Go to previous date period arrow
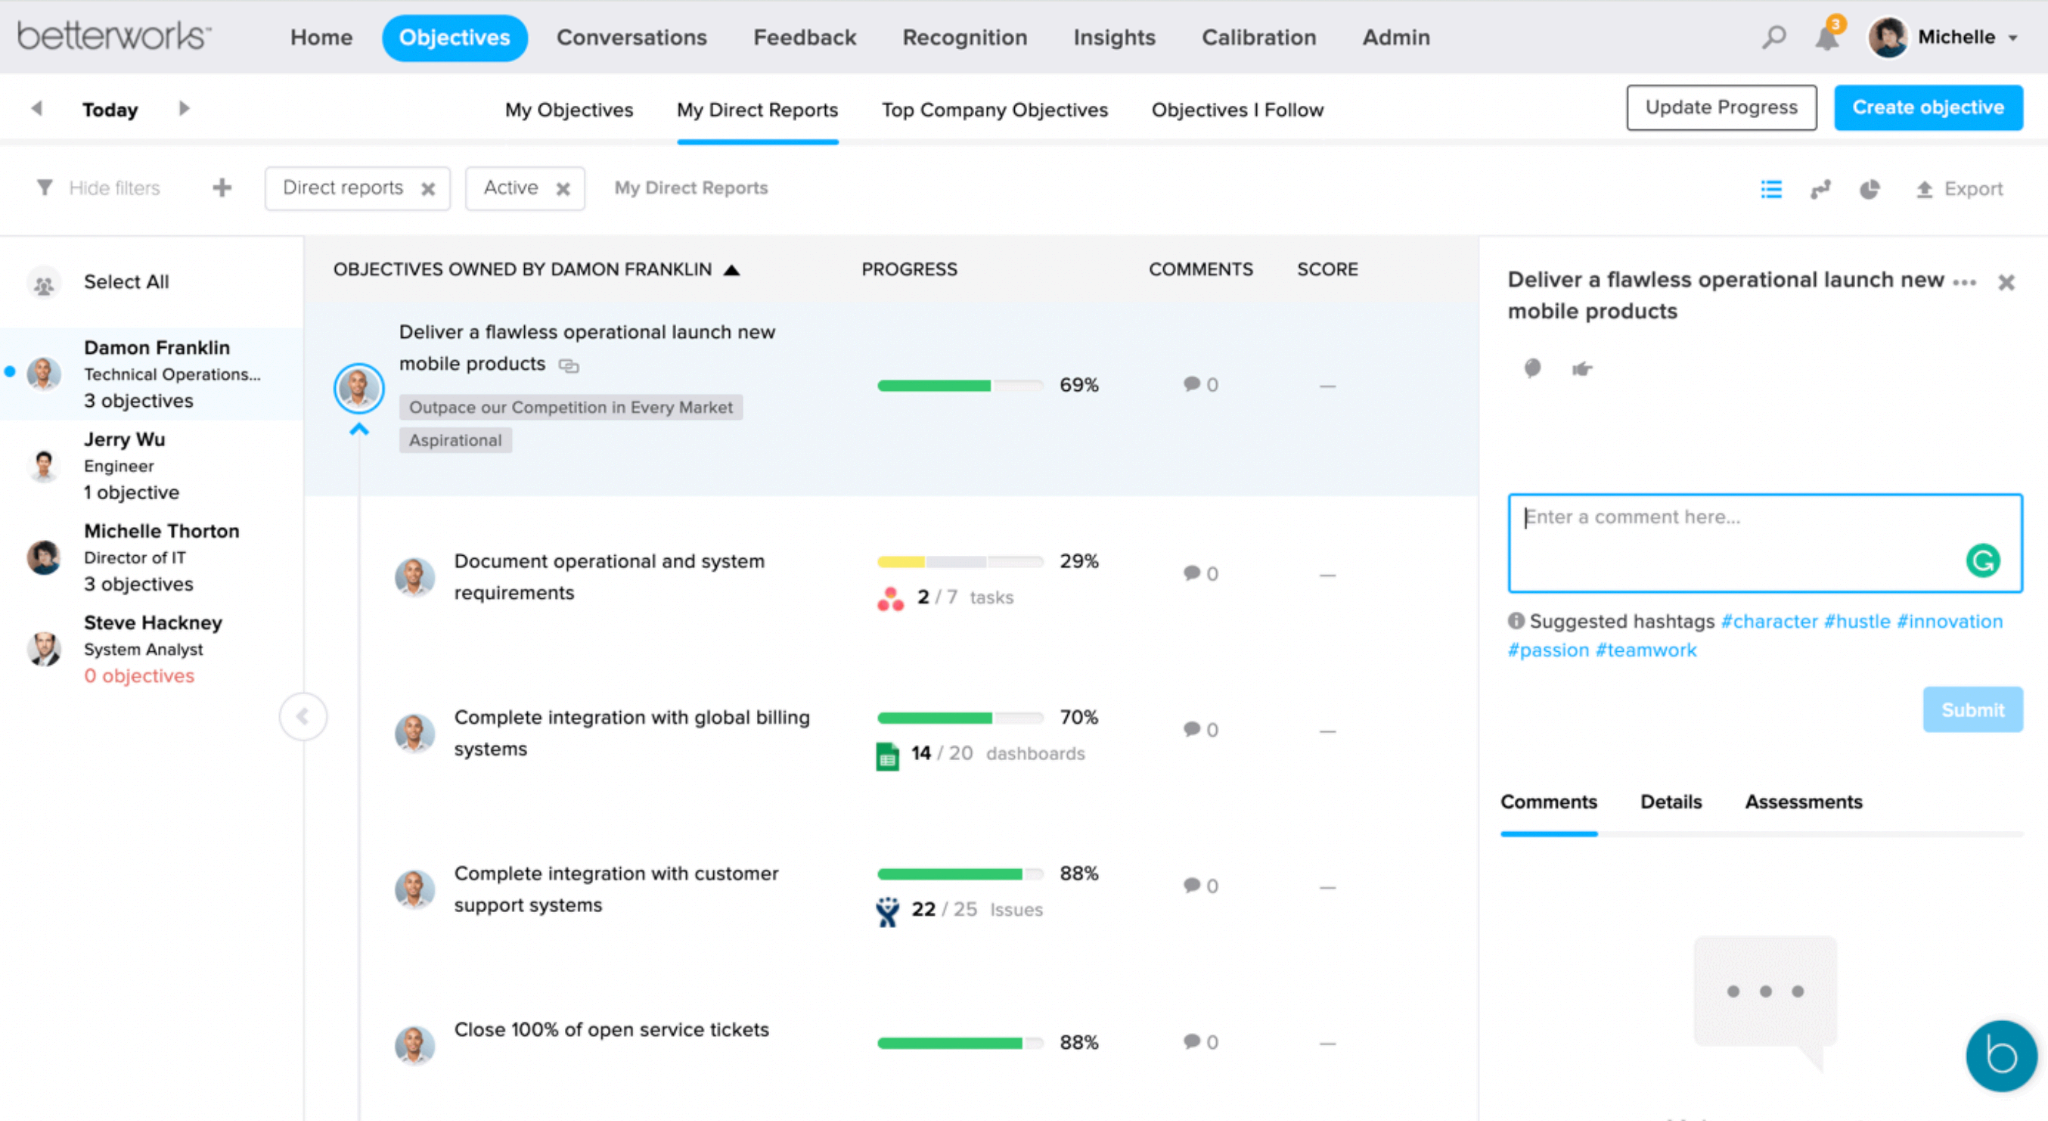The image size is (2048, 1121). tap(37, 108)
